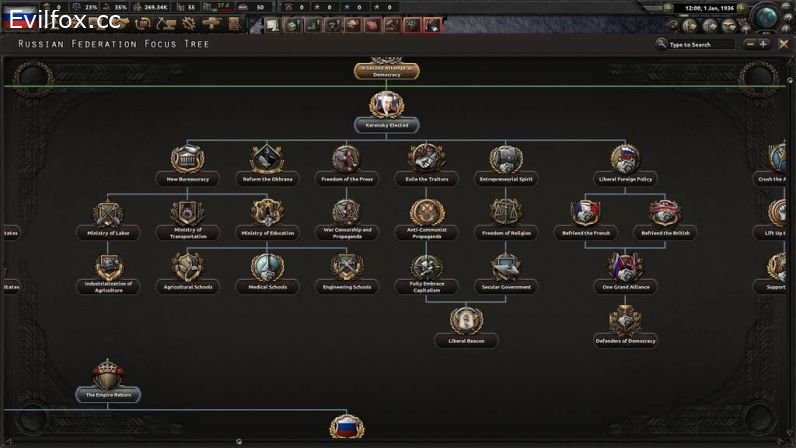Close the focus tree with X button
This screenshot has width=796, height=448.
[x=784, y=44]
